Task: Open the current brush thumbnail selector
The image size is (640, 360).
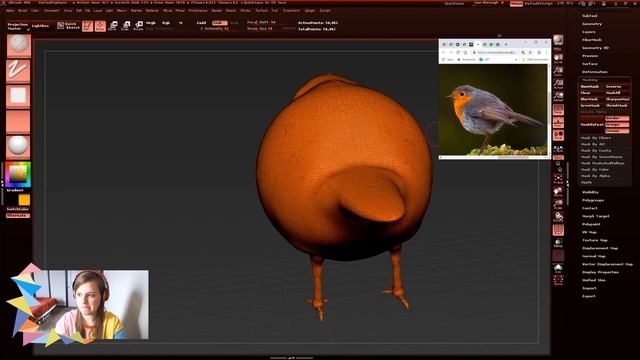Action: click(x=18, y=45)
